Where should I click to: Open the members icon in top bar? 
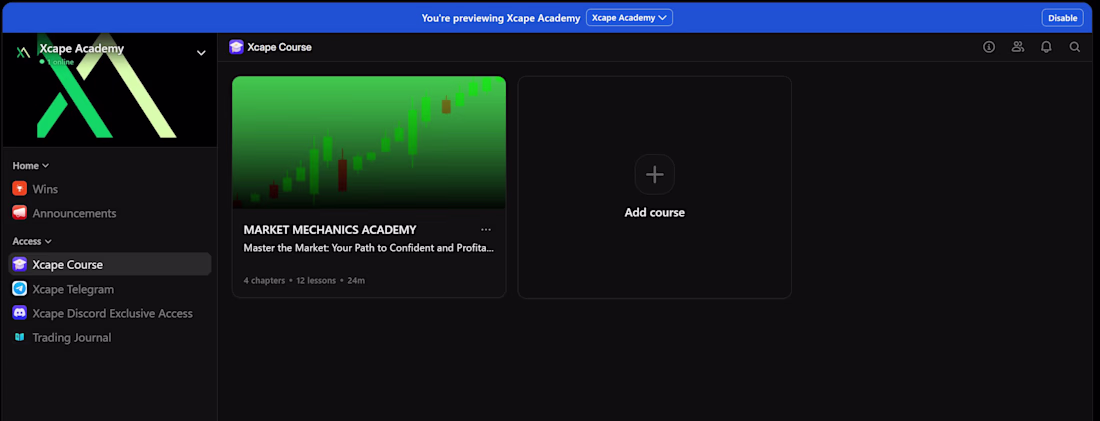click(1018, 47)
